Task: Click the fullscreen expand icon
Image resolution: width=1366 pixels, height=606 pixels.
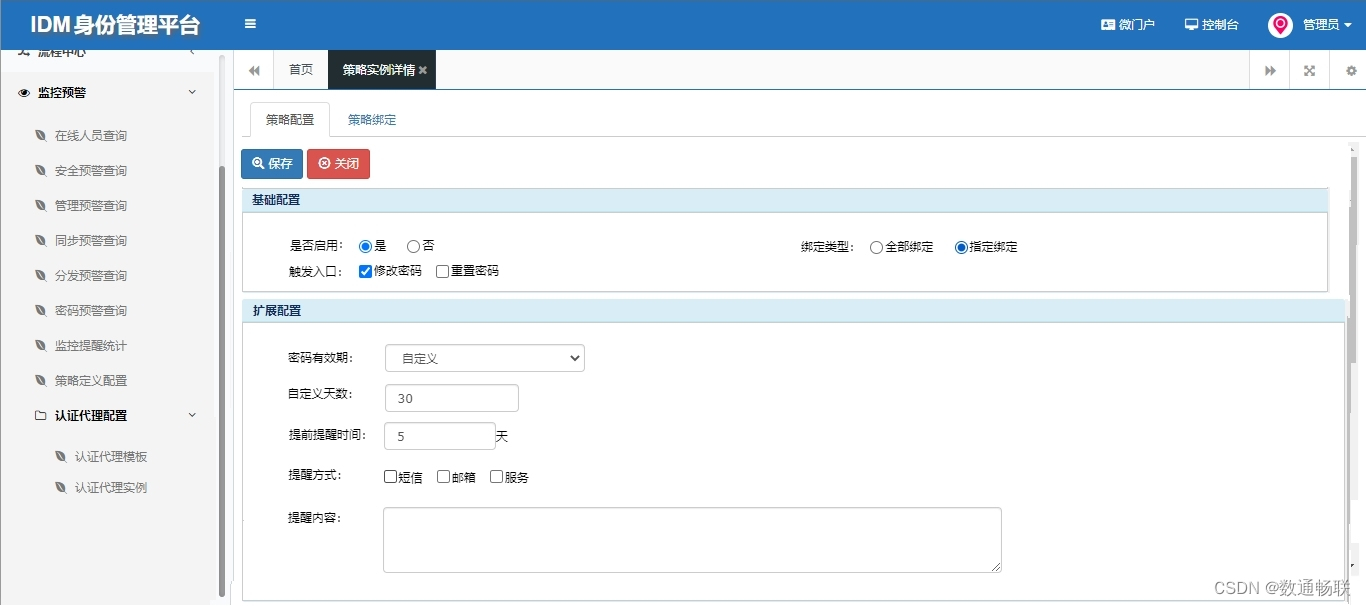Action: [x=1309, y=71]
